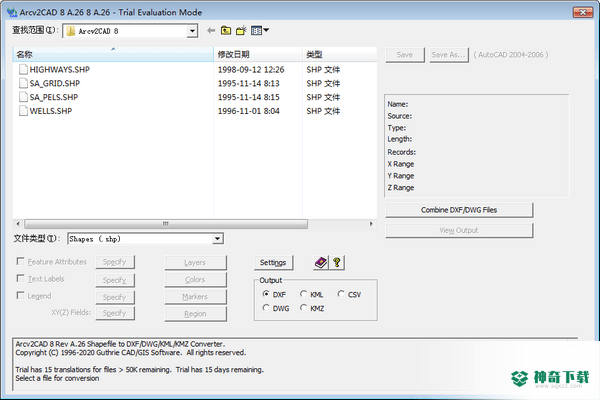This screenshot has width=600, height=400.
Task: Click the HIGHWAYS.SHP file icon
Action: click(23, 69)
